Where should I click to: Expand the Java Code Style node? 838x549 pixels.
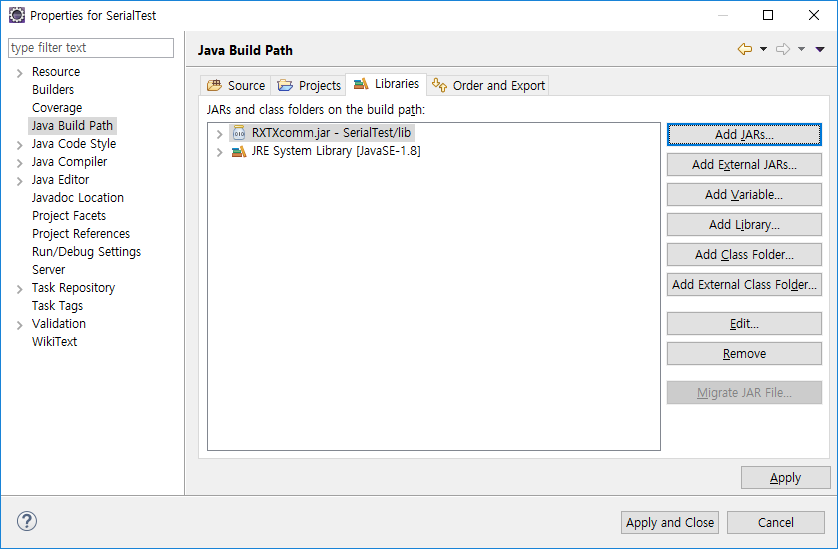(20, 145)
